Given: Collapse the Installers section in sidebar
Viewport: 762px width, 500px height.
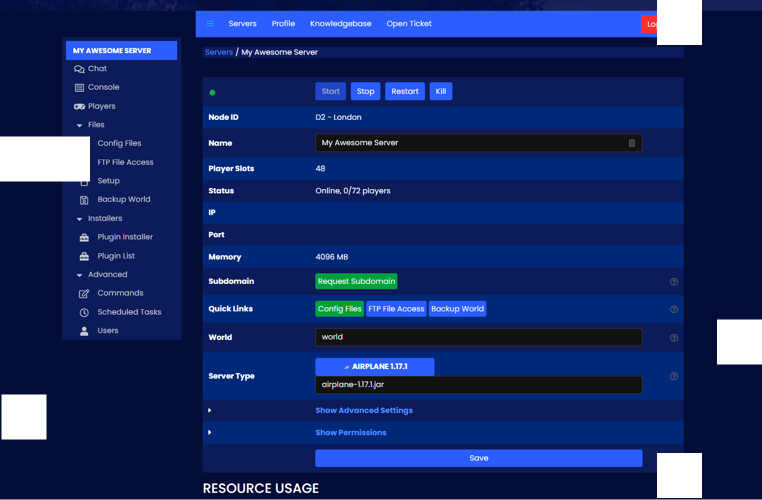Looking at the screenshot, I should pos(79,219).
